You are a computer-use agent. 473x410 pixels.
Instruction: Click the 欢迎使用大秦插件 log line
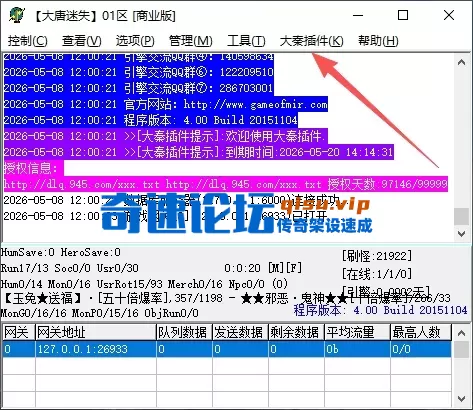pyautogui.click(x=166, y=136)
